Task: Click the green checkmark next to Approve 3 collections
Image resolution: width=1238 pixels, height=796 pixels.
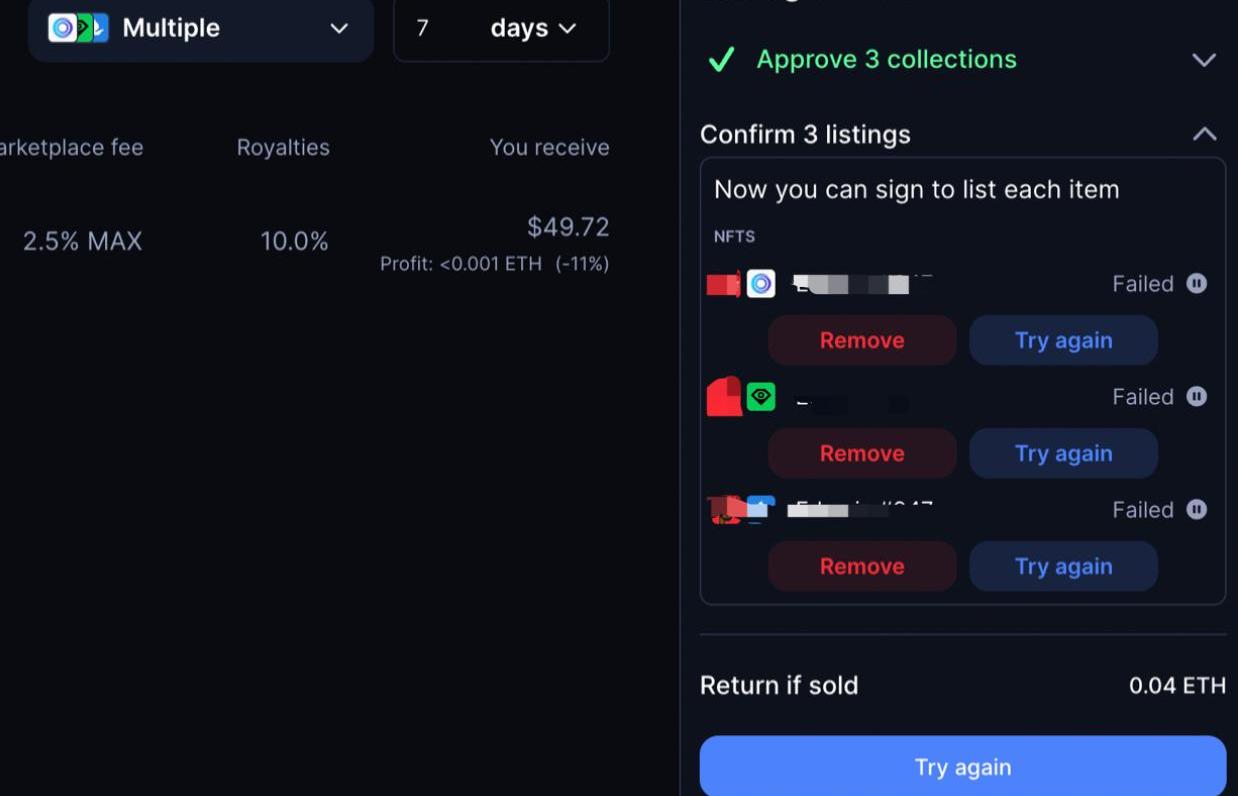Action: tap(721, 60)
